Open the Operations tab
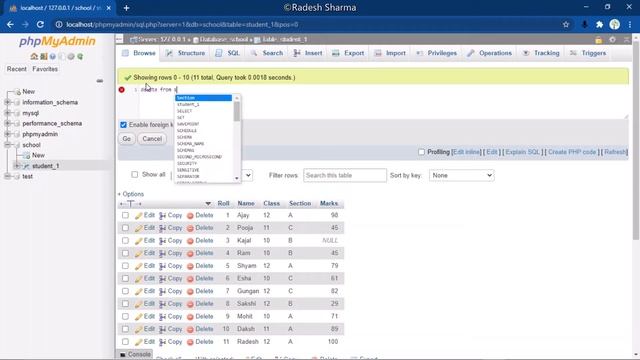The width and height of the screenshot is (640, 360). [489, 53]
